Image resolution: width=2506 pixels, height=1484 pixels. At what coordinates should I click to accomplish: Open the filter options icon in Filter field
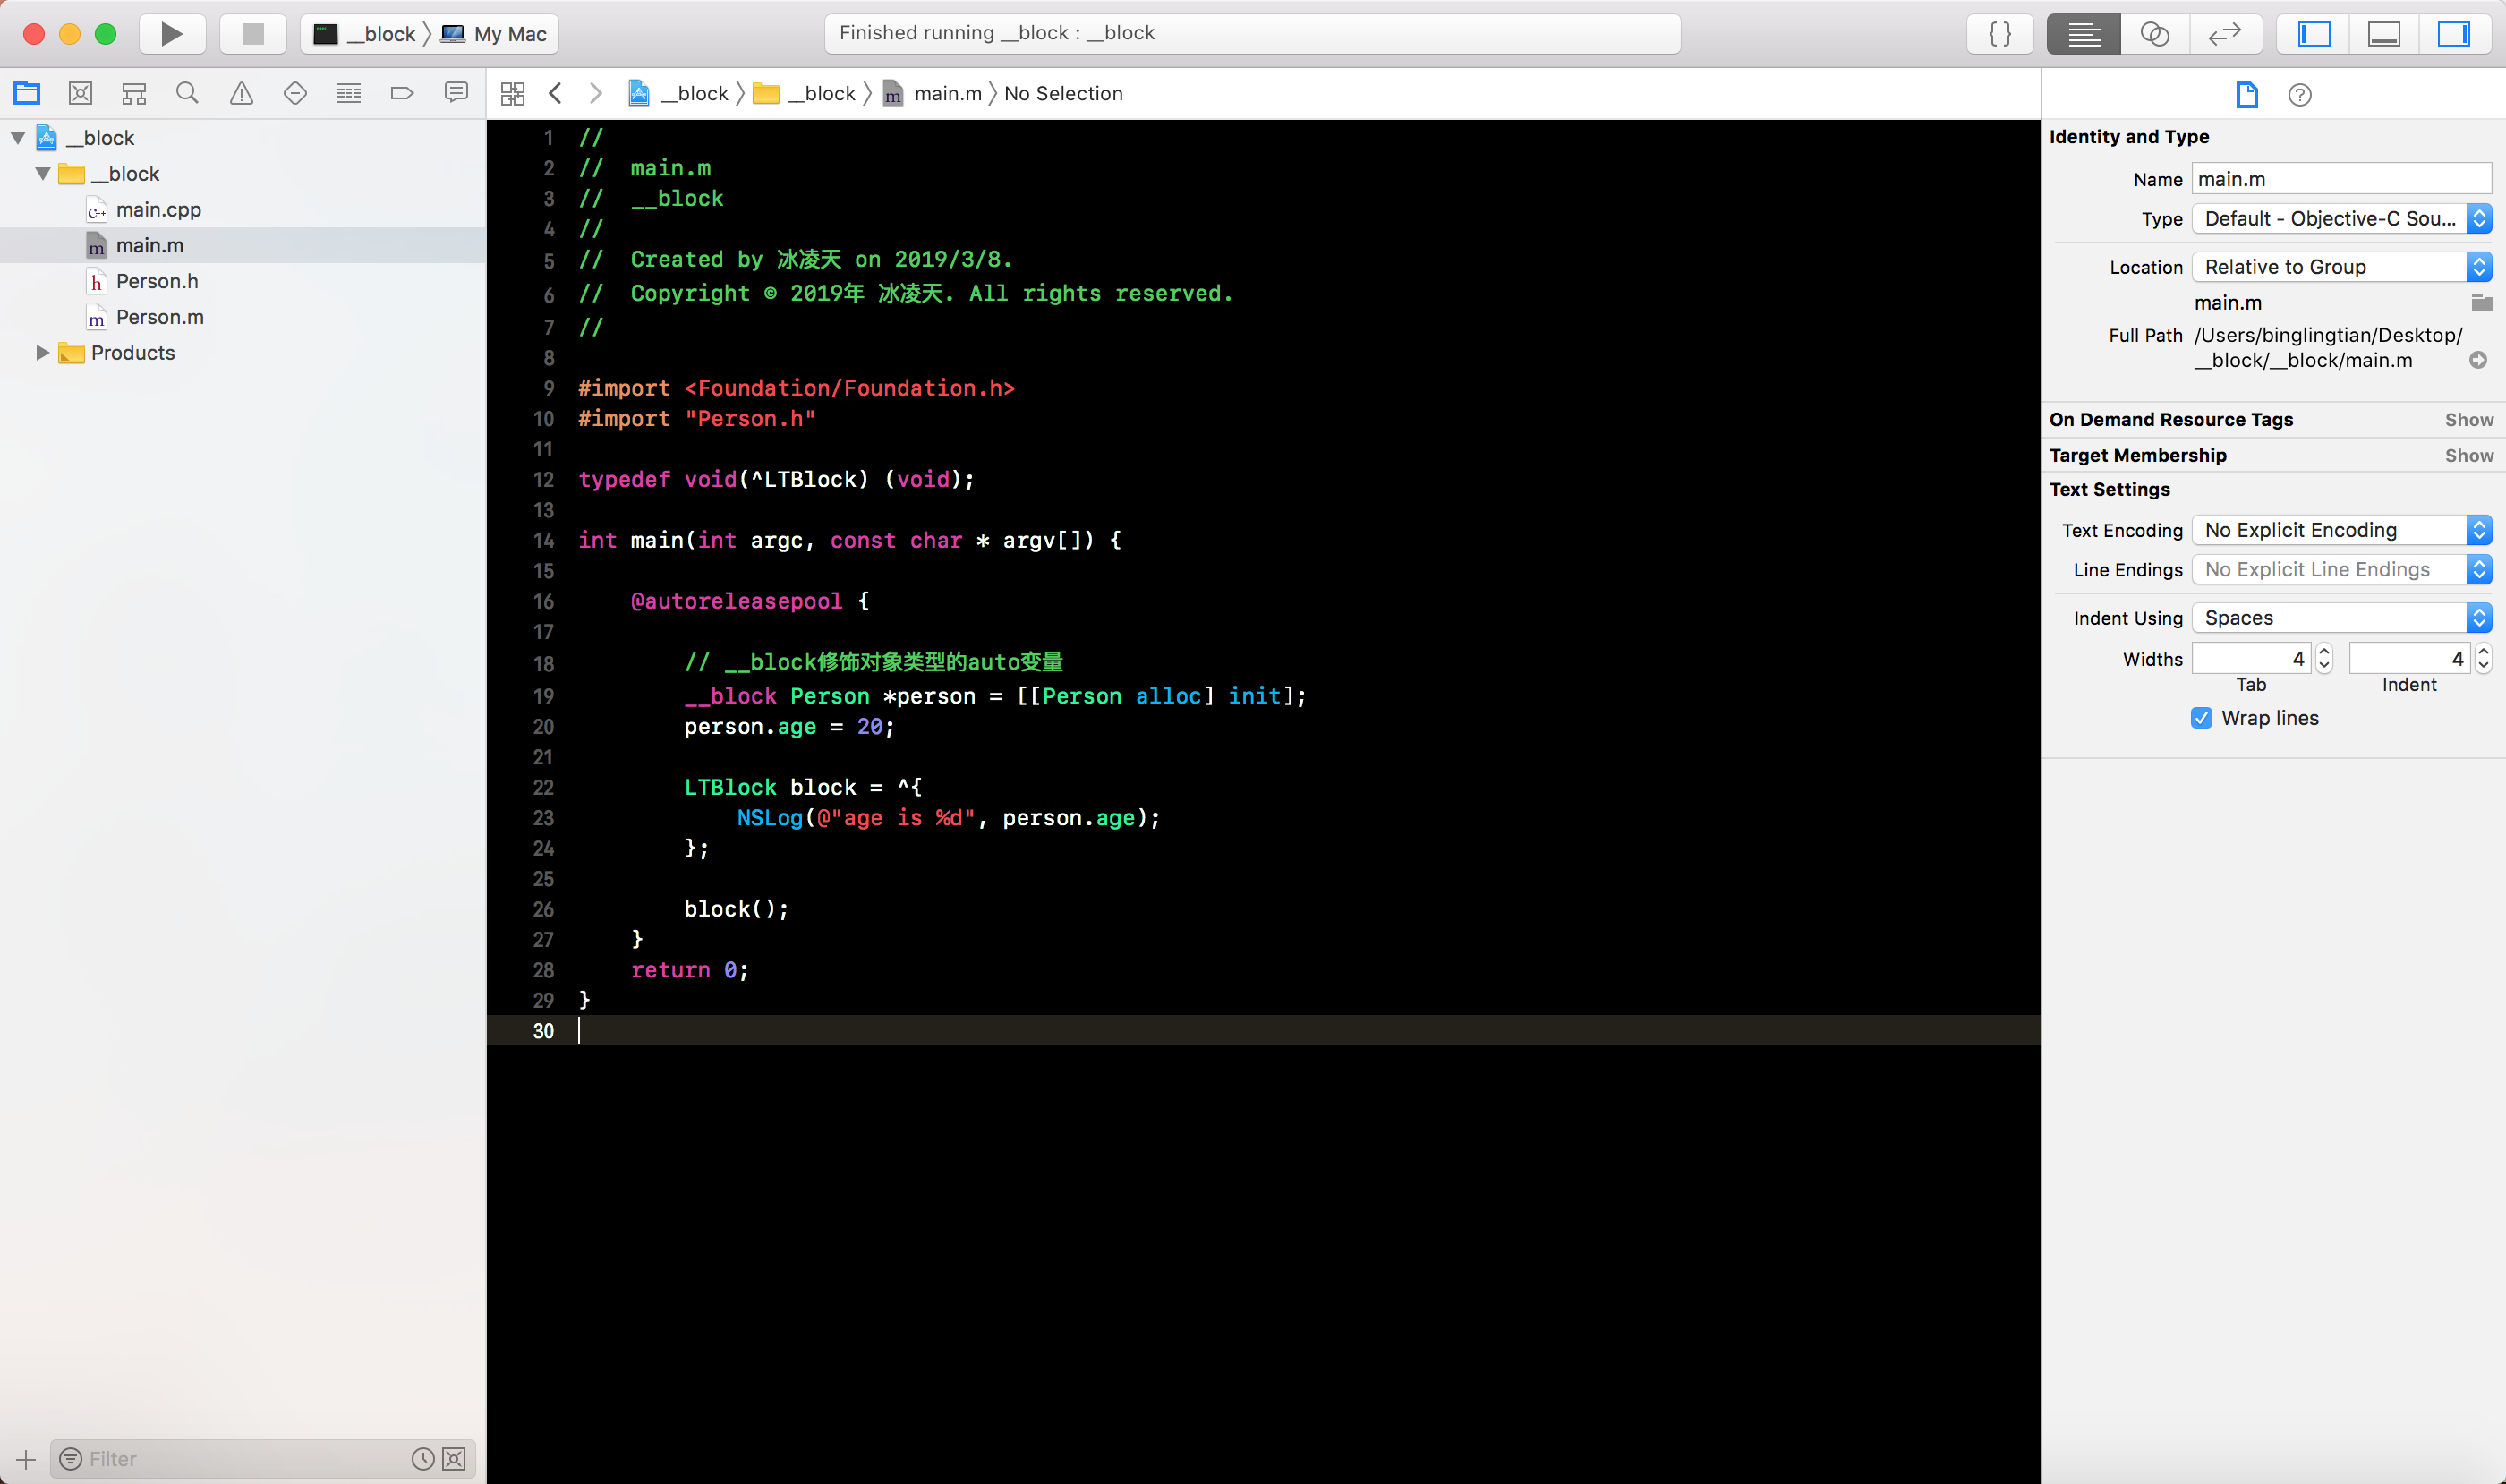[x=70, y=1459]
